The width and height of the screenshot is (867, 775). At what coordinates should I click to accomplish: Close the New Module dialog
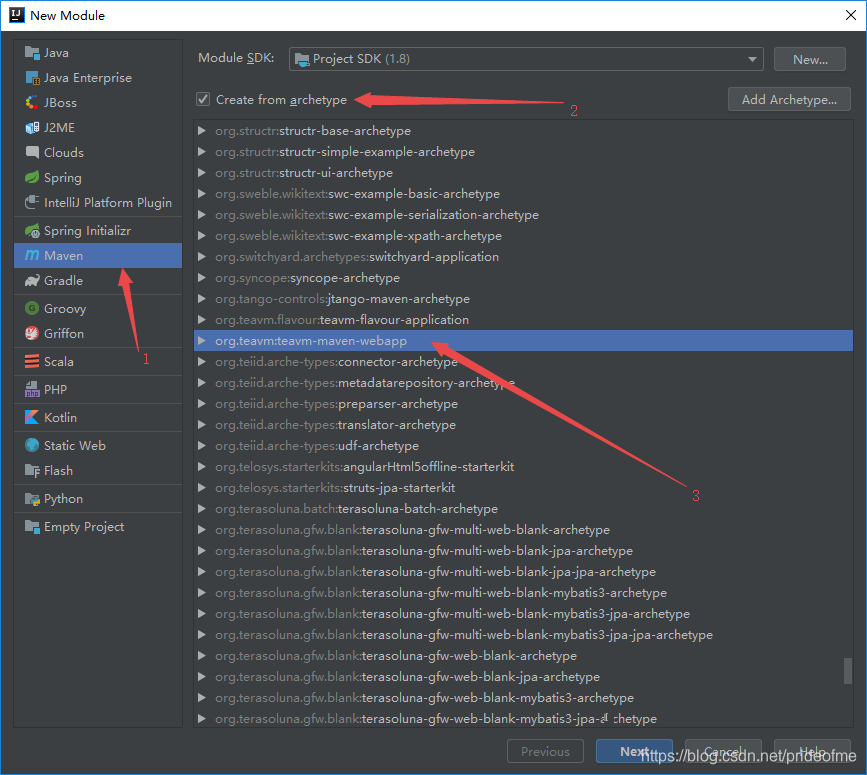[851, 15]
